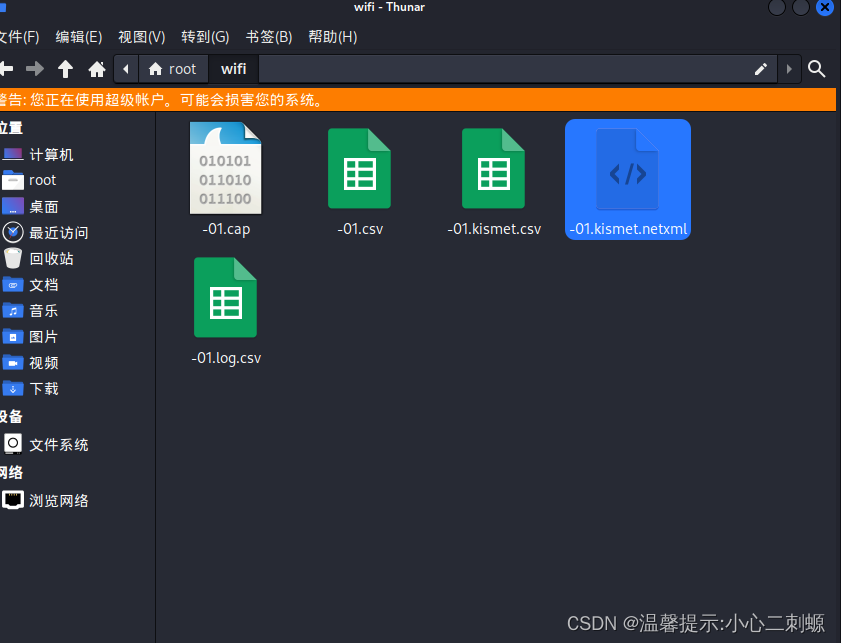Click the root breadcrumb button
Image resolution: width=841 pixels, height=643 pixels.
click(173, 68)
